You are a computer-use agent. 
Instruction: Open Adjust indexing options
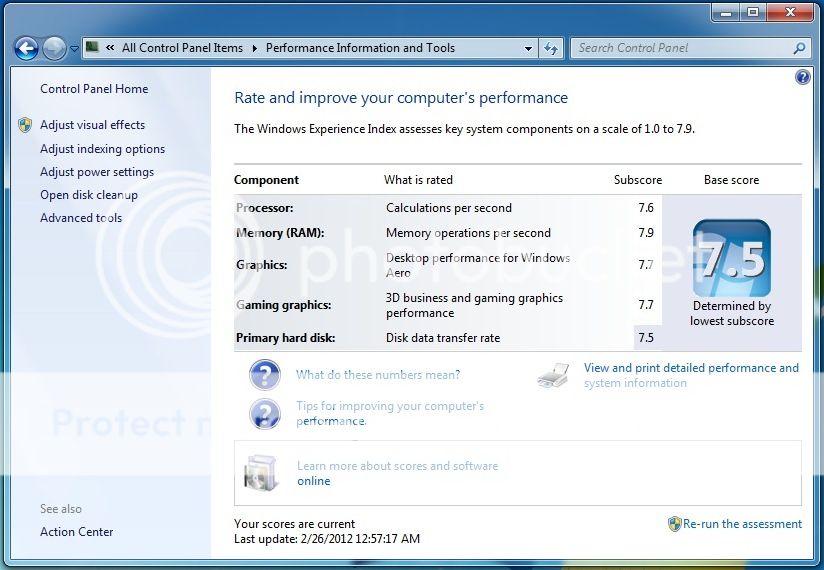pos(102,149)
